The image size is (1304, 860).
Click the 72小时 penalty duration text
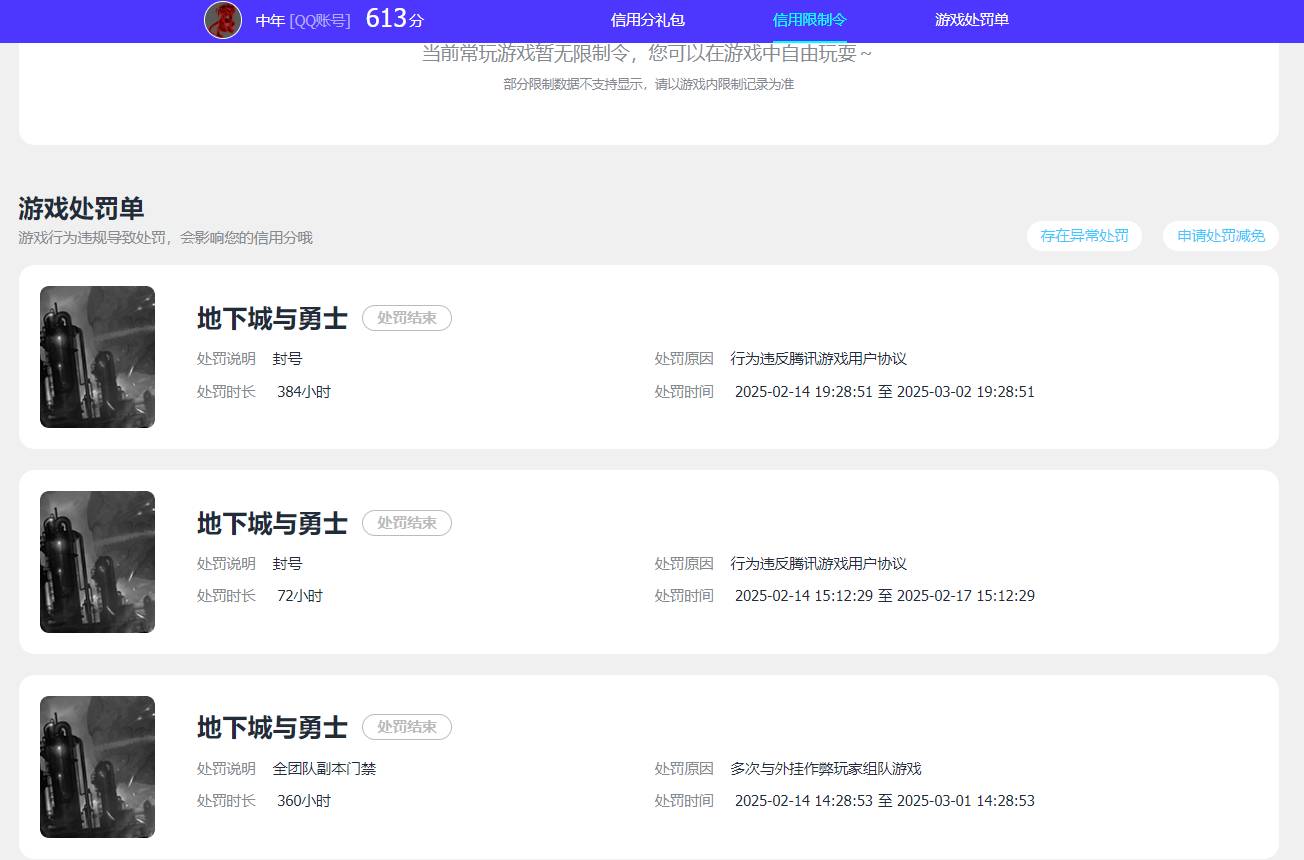tap(298, 595)
